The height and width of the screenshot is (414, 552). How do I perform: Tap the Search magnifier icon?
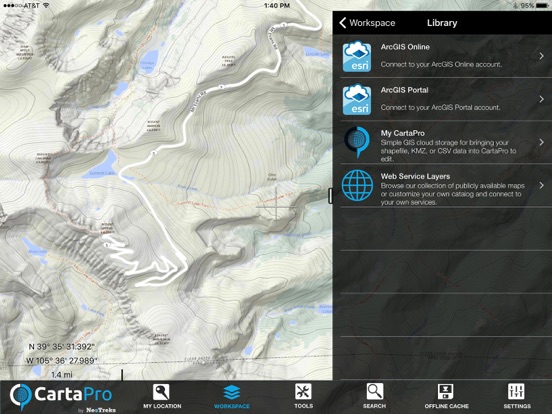tap(375, 392)
